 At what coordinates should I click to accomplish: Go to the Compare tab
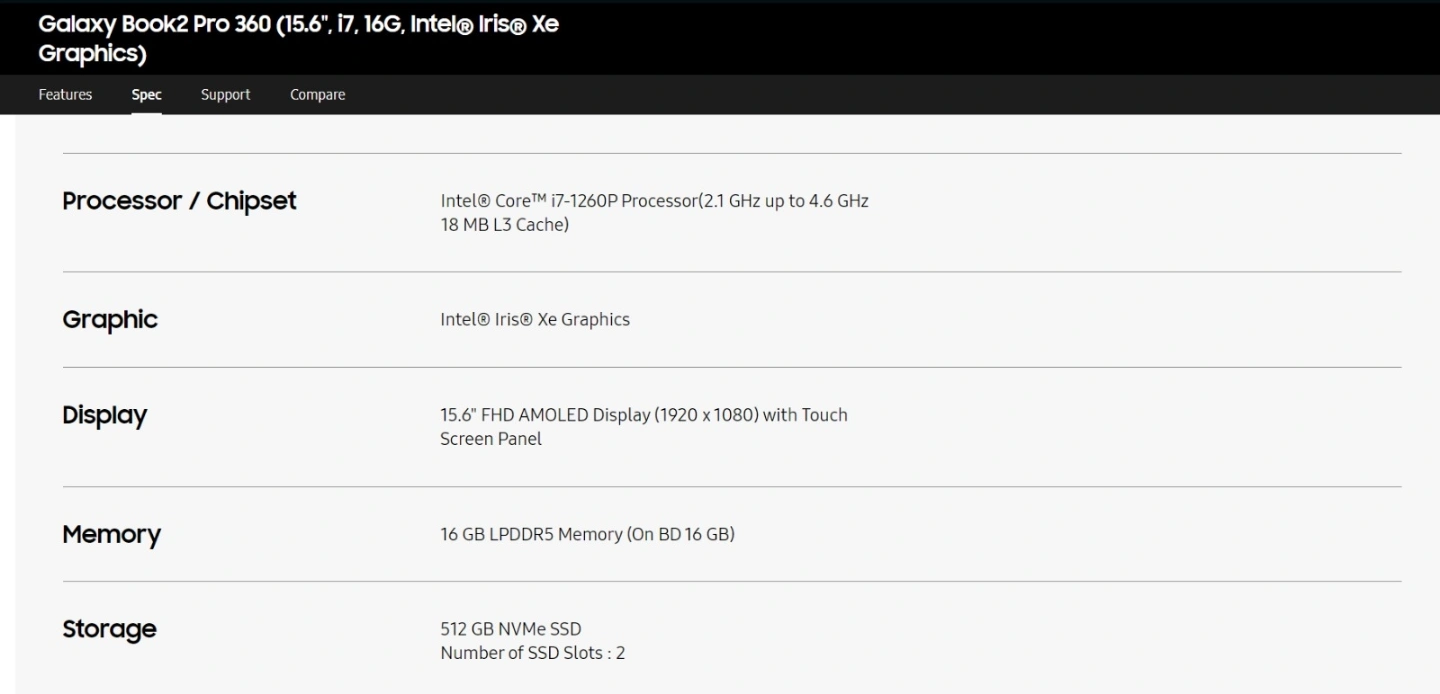tap(318, 95)
